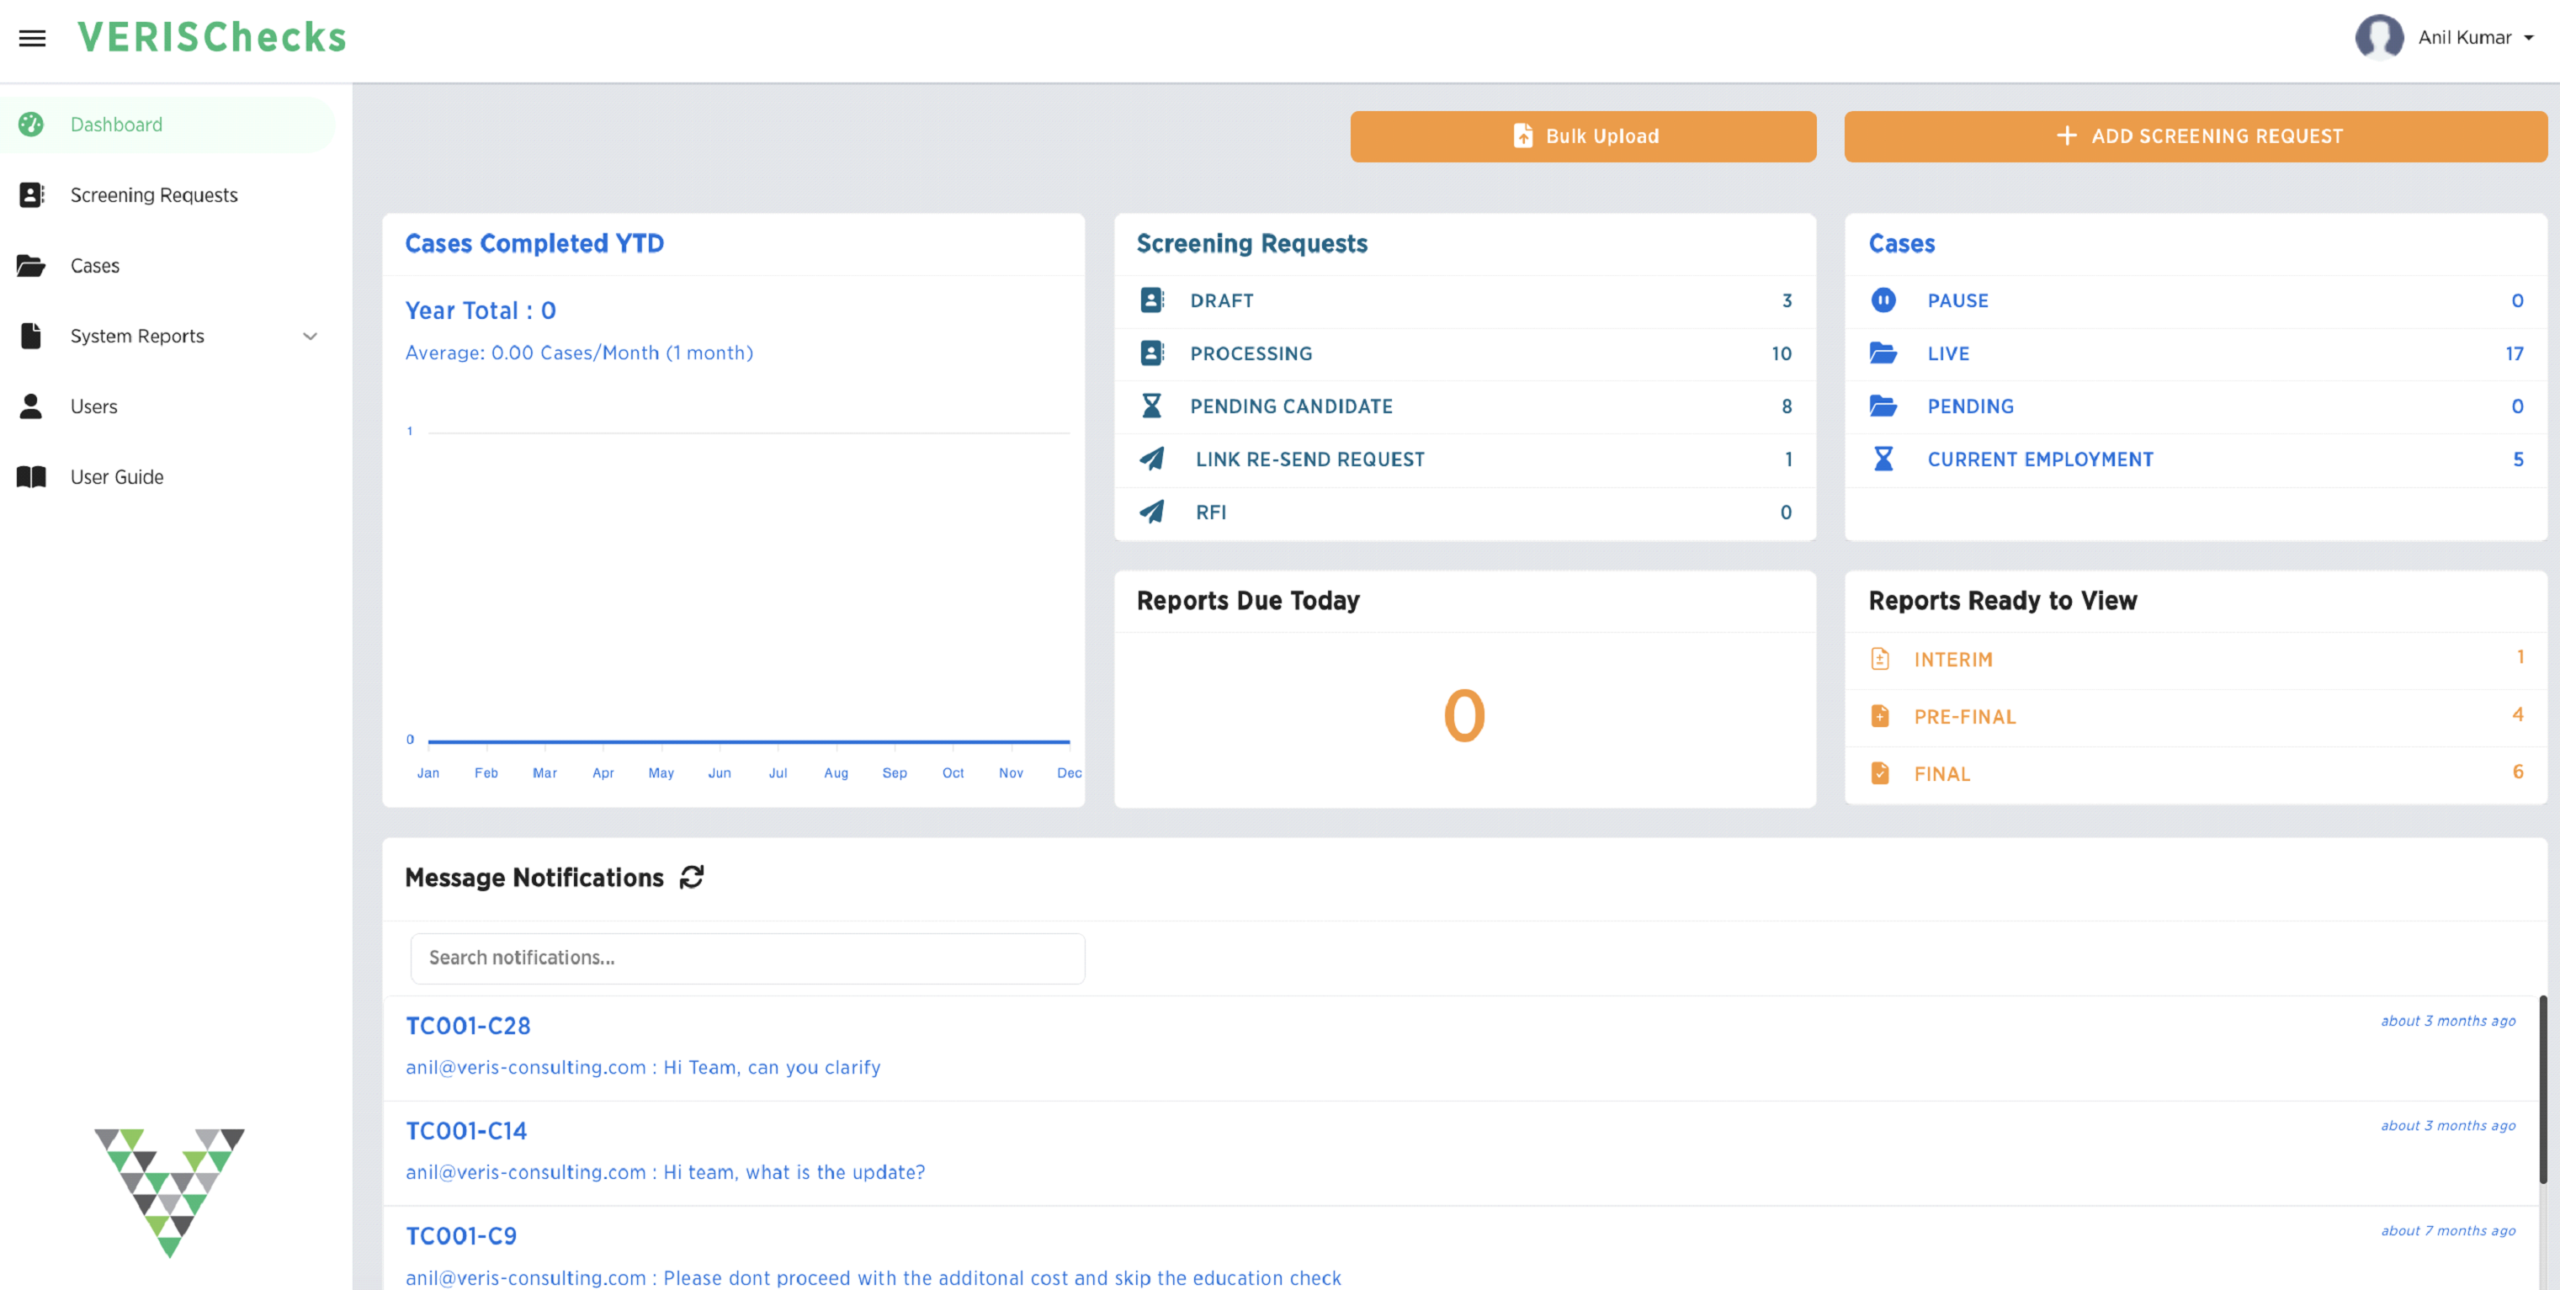Image resolution: width=2560 pixels, height=1290 pixels.
Task: Click the Pending Candidate hourglass icon
Action: (x=1151, y=406)
